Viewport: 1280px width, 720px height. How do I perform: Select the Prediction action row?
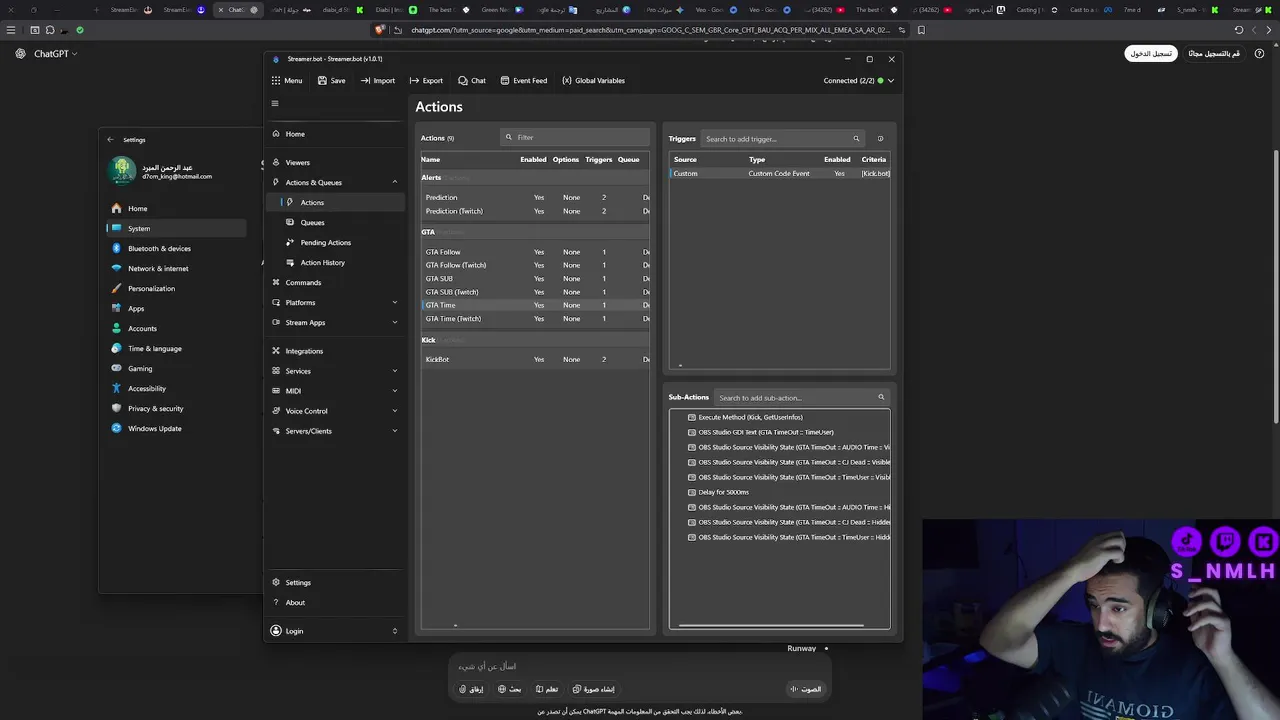535,197
